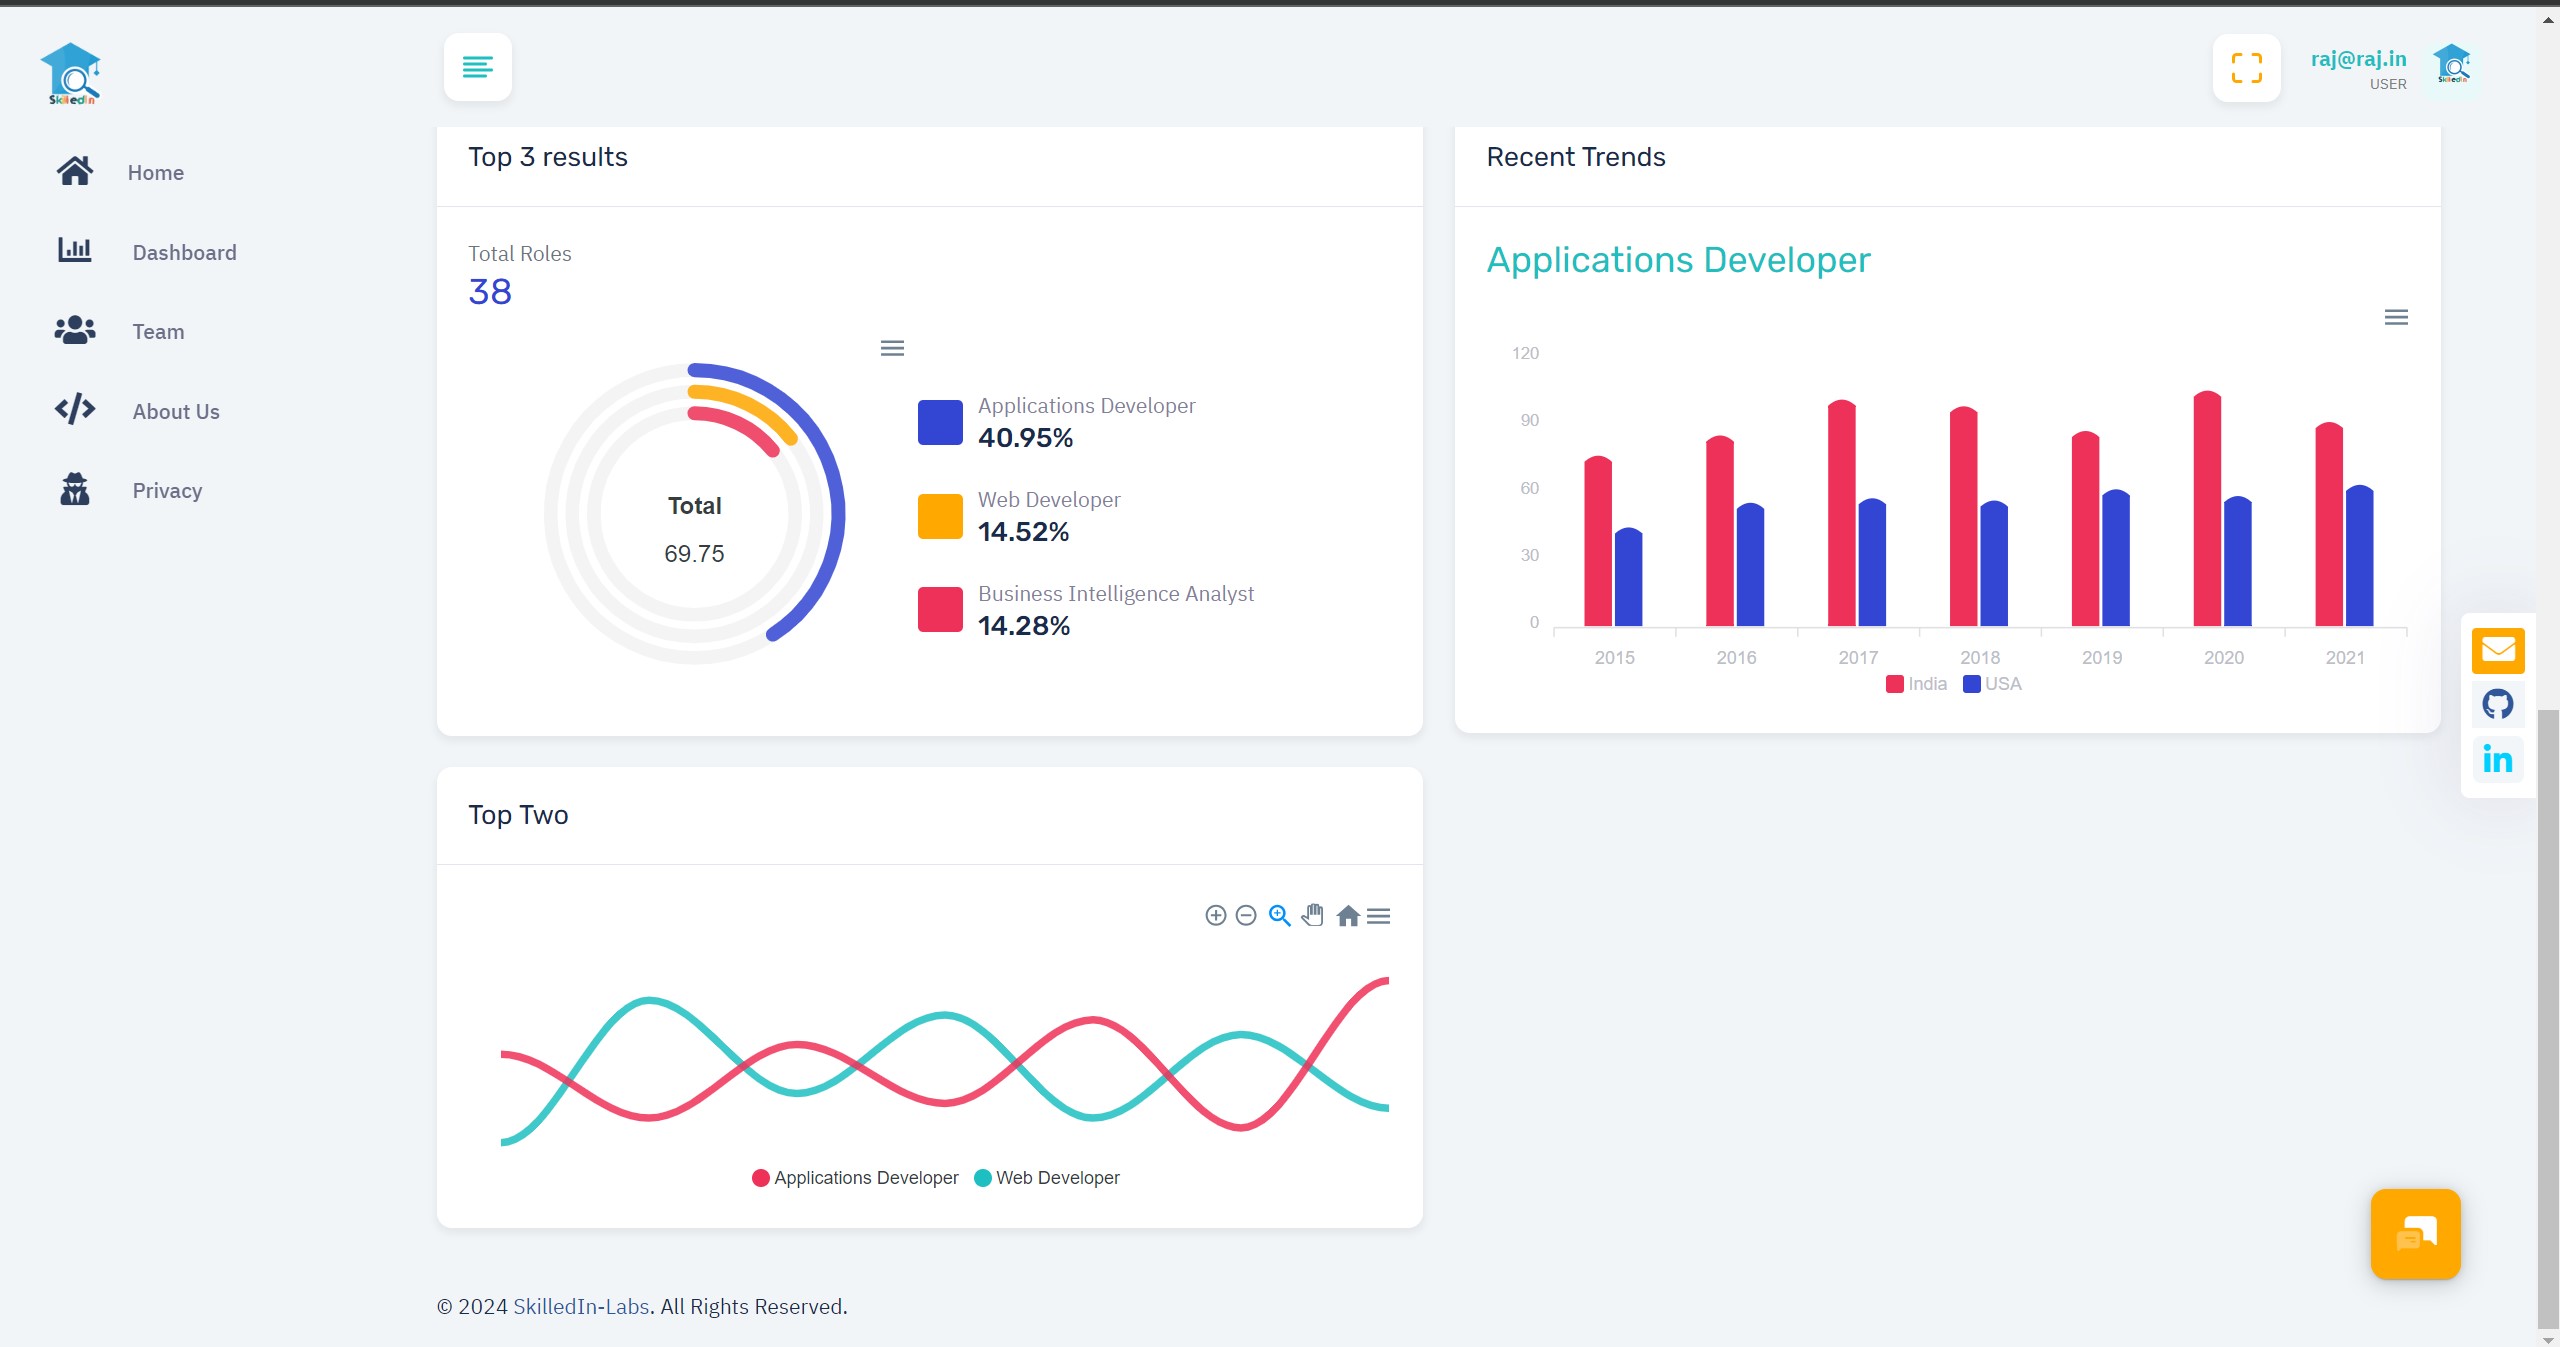The image size is (2560, 1347).
Task: Navigate to About Us page
Action: click(x=176, y=412)
